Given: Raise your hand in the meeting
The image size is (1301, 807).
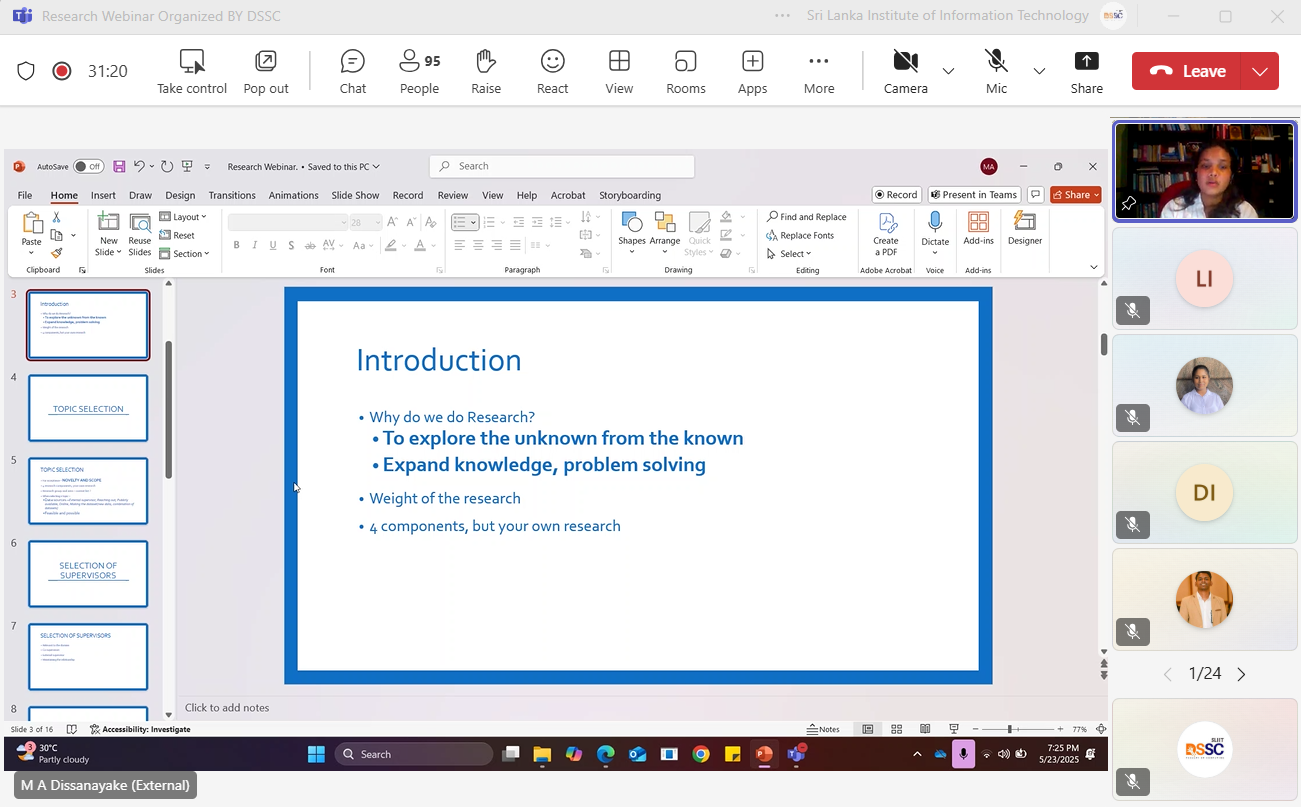Looking at the screenshot, I should pyautogui.click(x=486, y=71).
